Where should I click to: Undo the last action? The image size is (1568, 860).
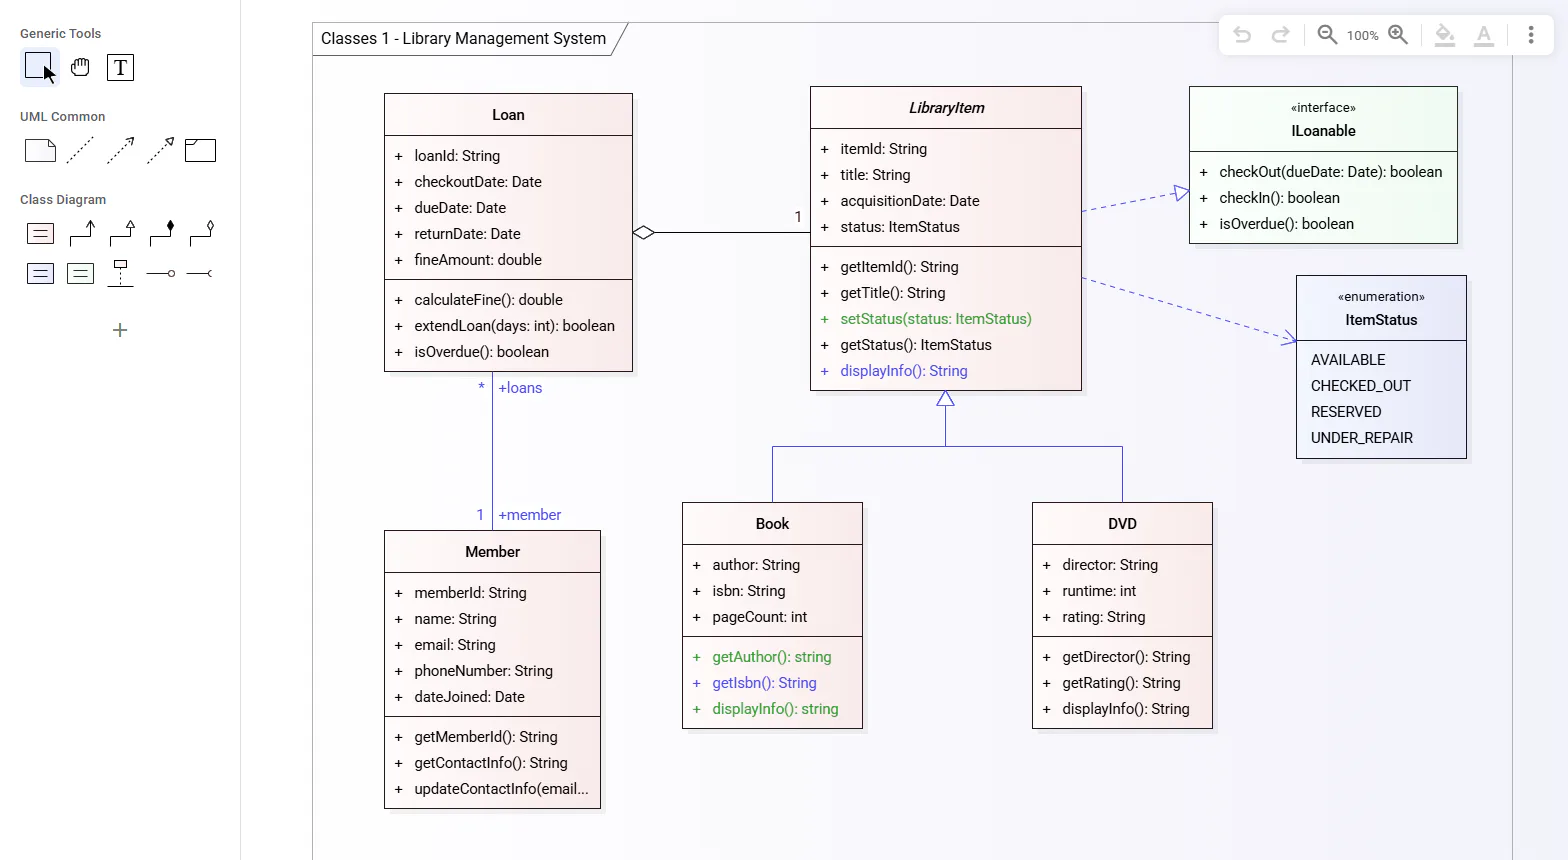[x=1242, y=35]
